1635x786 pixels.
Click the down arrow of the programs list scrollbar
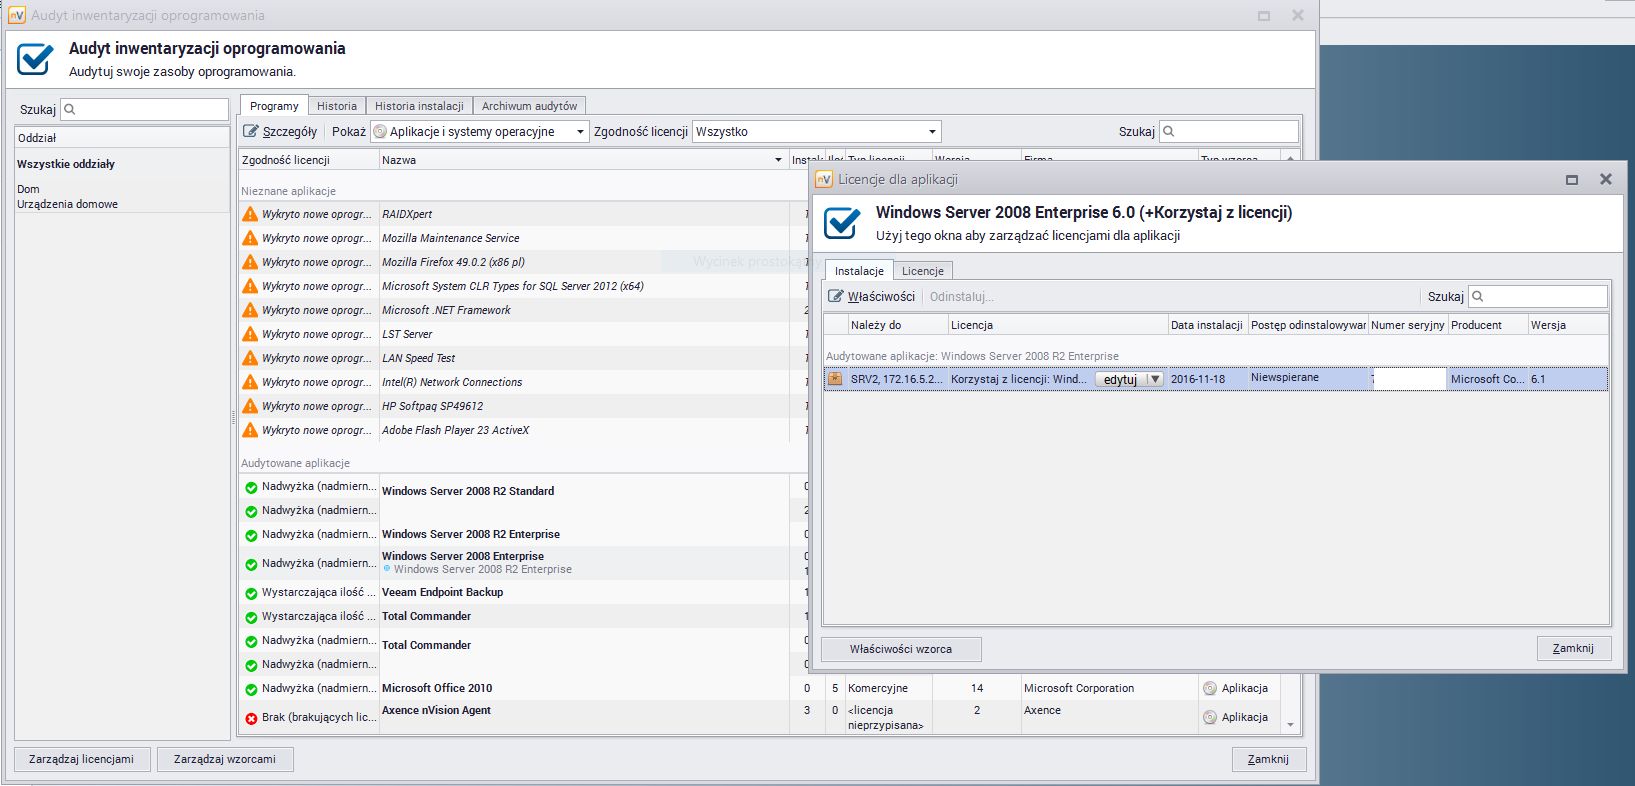point(1290,725)
